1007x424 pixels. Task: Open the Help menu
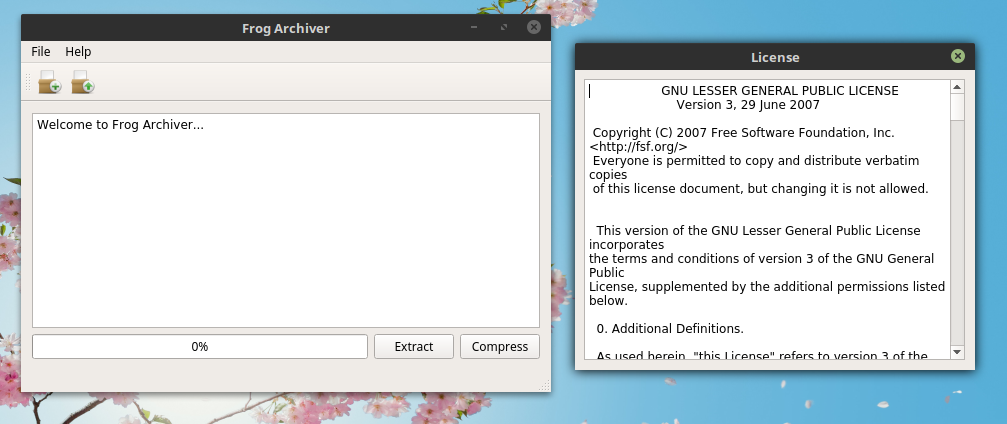point(78,51)
